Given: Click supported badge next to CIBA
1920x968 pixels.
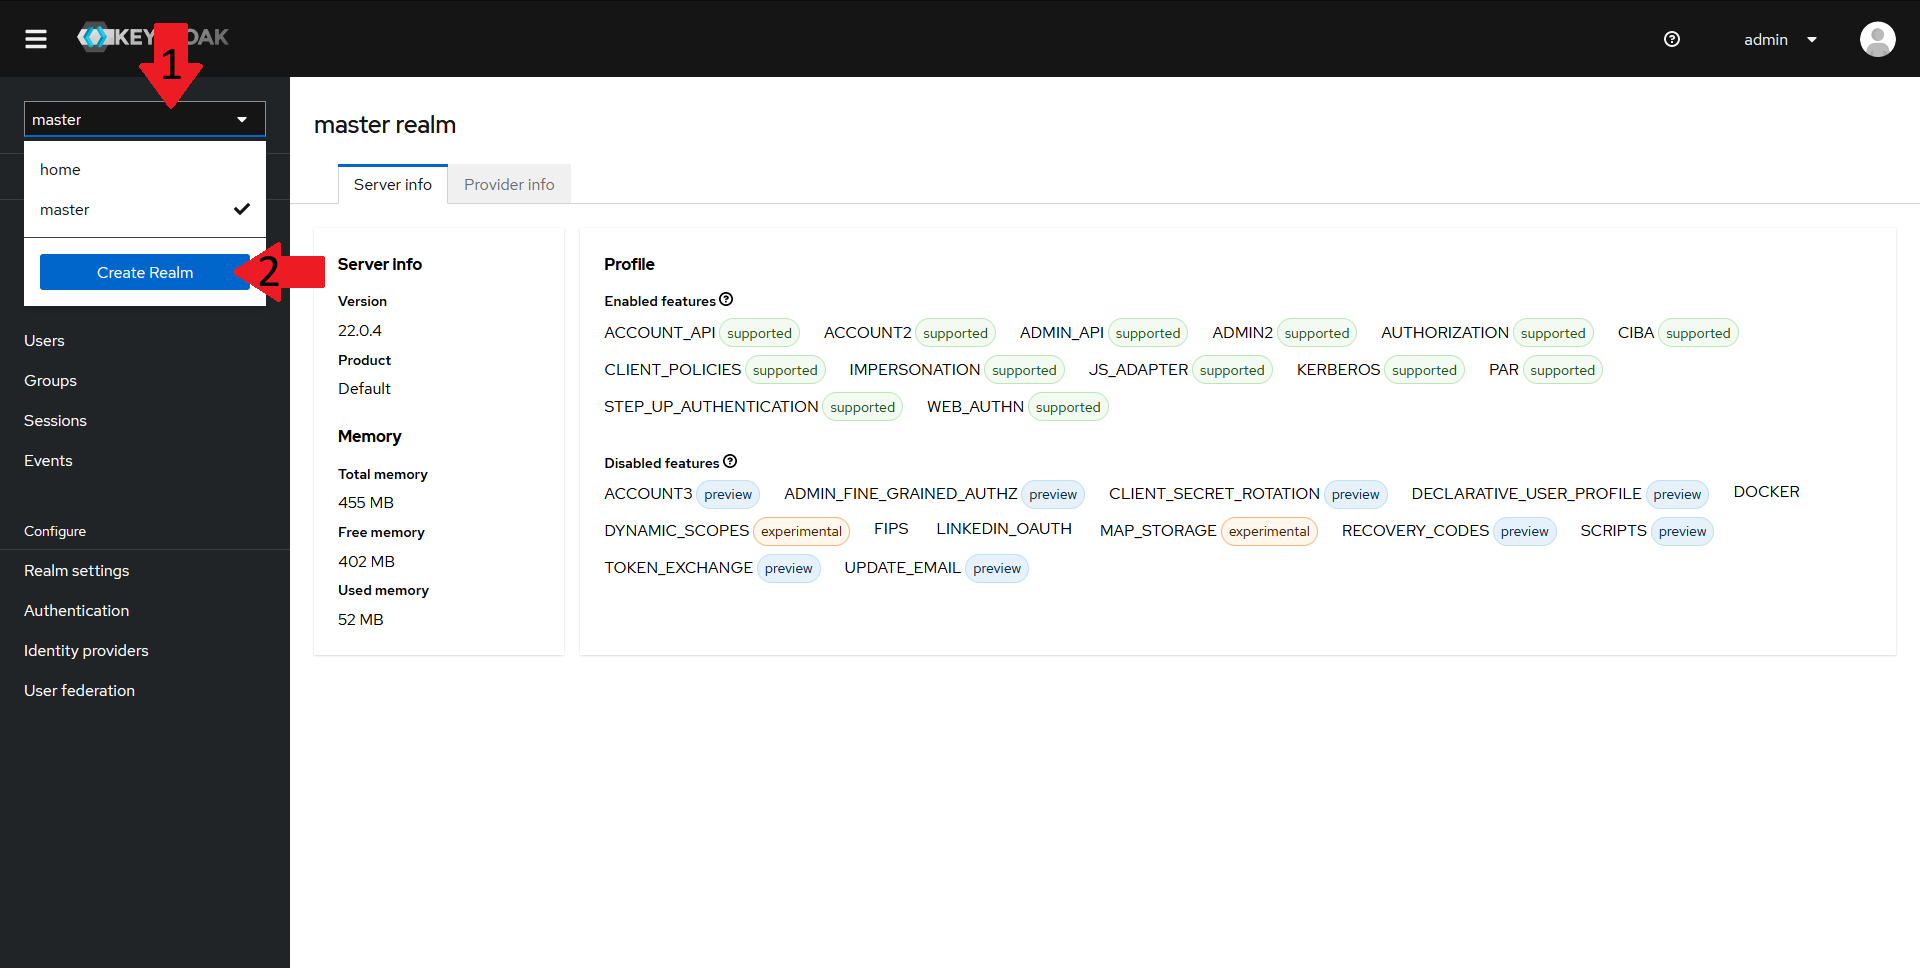Looking at the screenshot, I should [x=1698, y=333].
